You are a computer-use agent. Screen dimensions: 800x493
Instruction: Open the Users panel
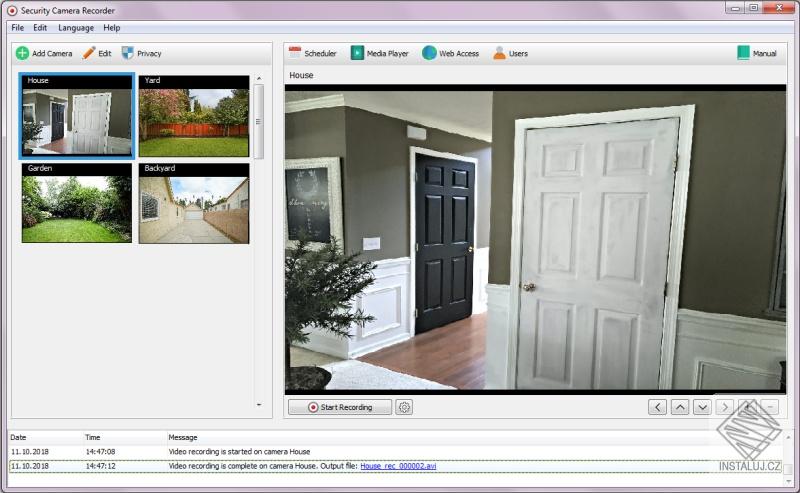(510, 53)
